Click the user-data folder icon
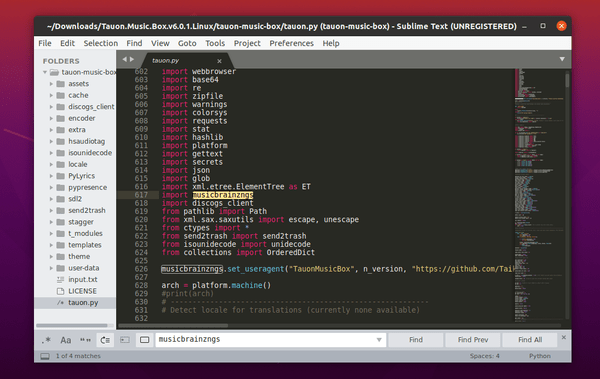The width and height of the screenshot is (600, 379). 60,268
